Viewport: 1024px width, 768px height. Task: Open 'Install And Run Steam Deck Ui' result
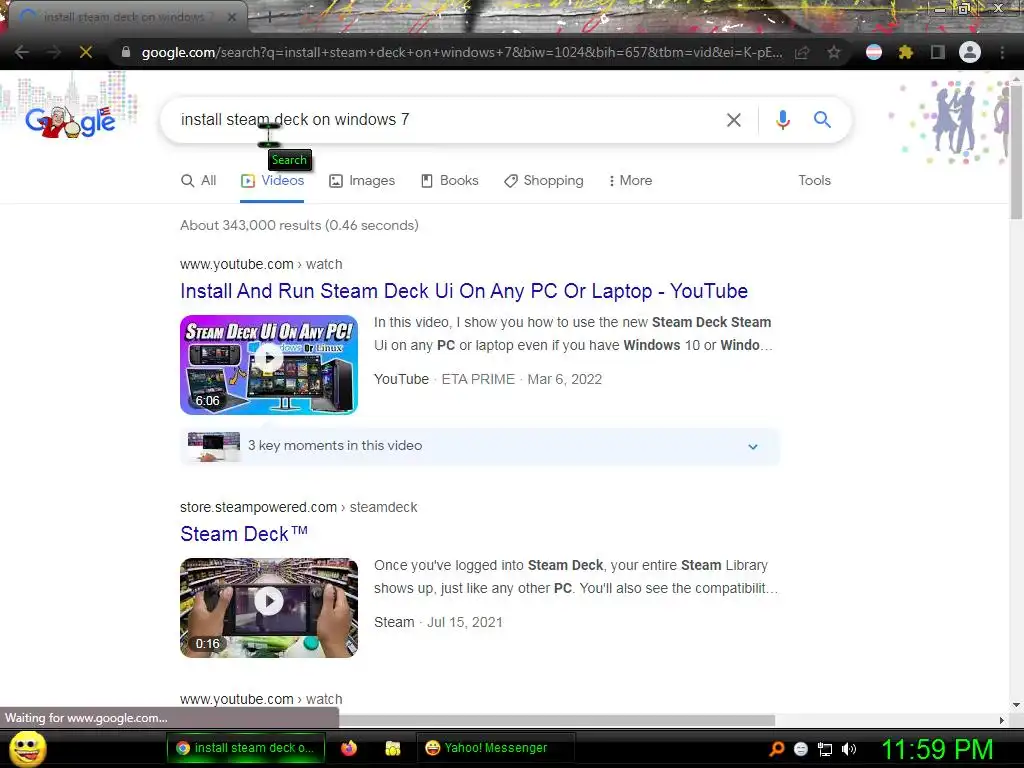coord(464,291)
